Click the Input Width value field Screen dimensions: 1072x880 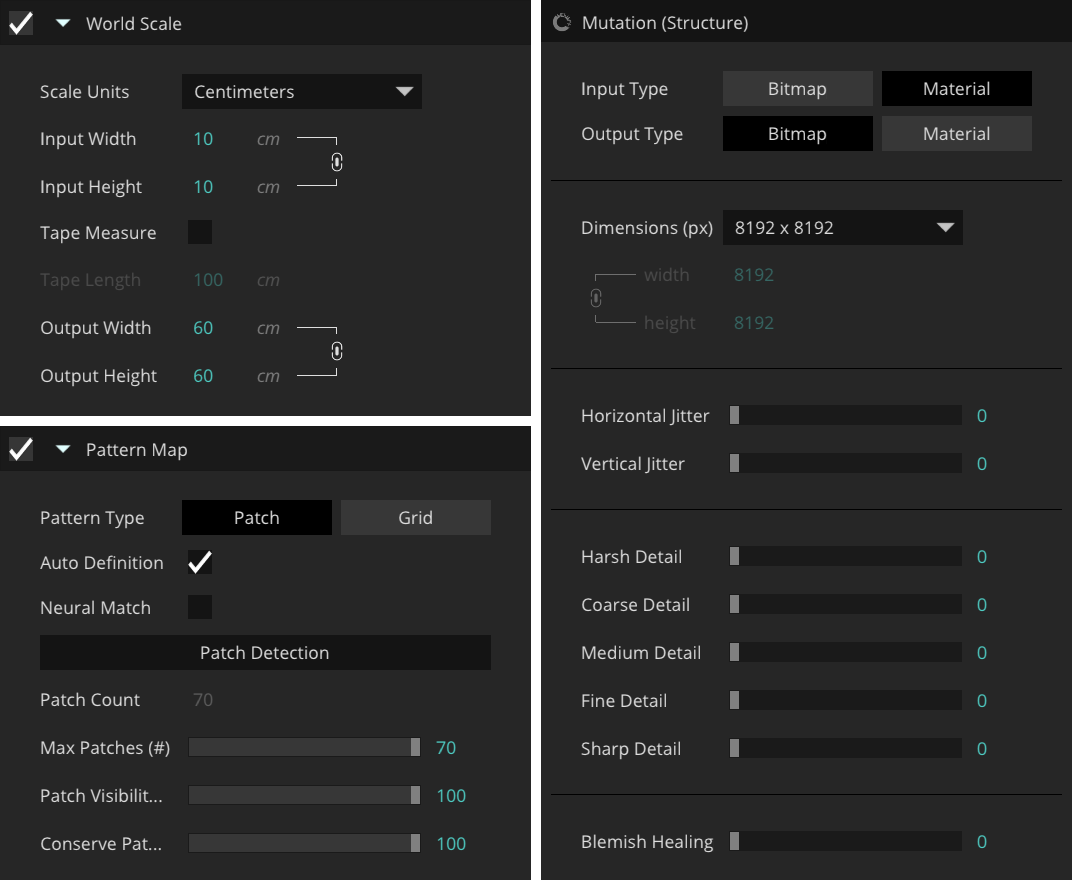click(x=203, y=139)
